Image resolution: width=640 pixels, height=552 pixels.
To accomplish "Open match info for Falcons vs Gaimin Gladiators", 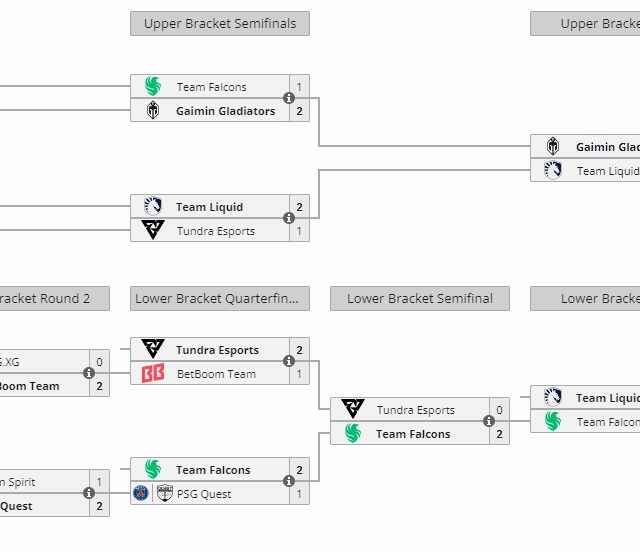I will click(289, 99).
